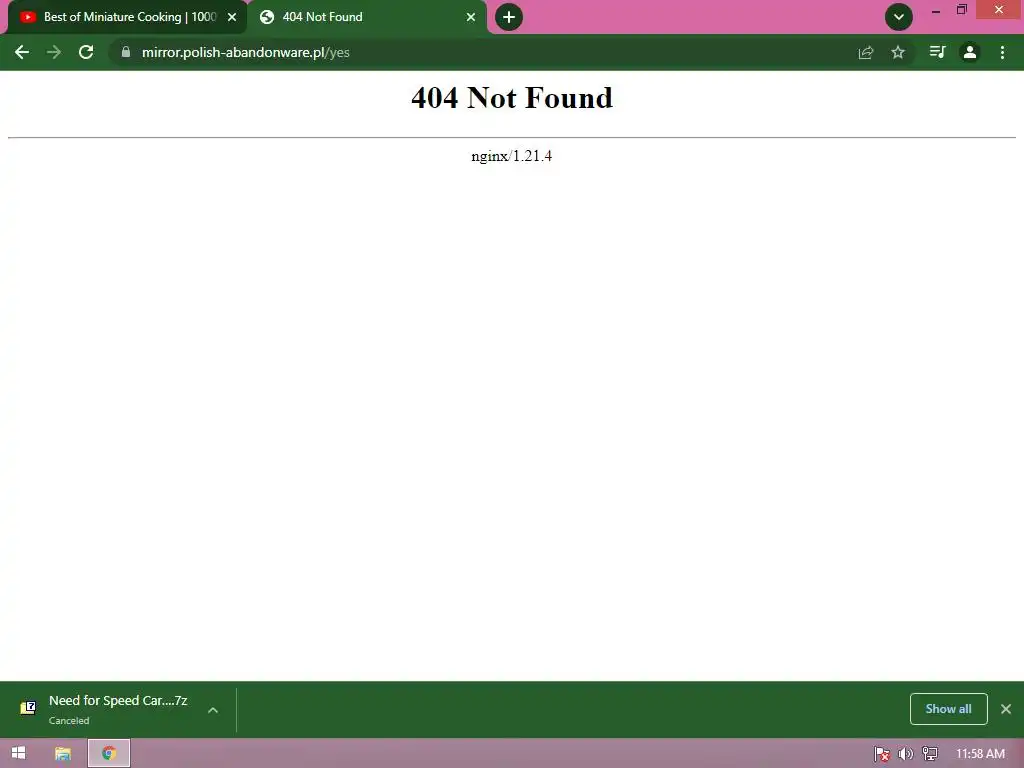Expand the tab search dropdown arrow
Viewport: 1024px width, 768px height.
point(899,17)
